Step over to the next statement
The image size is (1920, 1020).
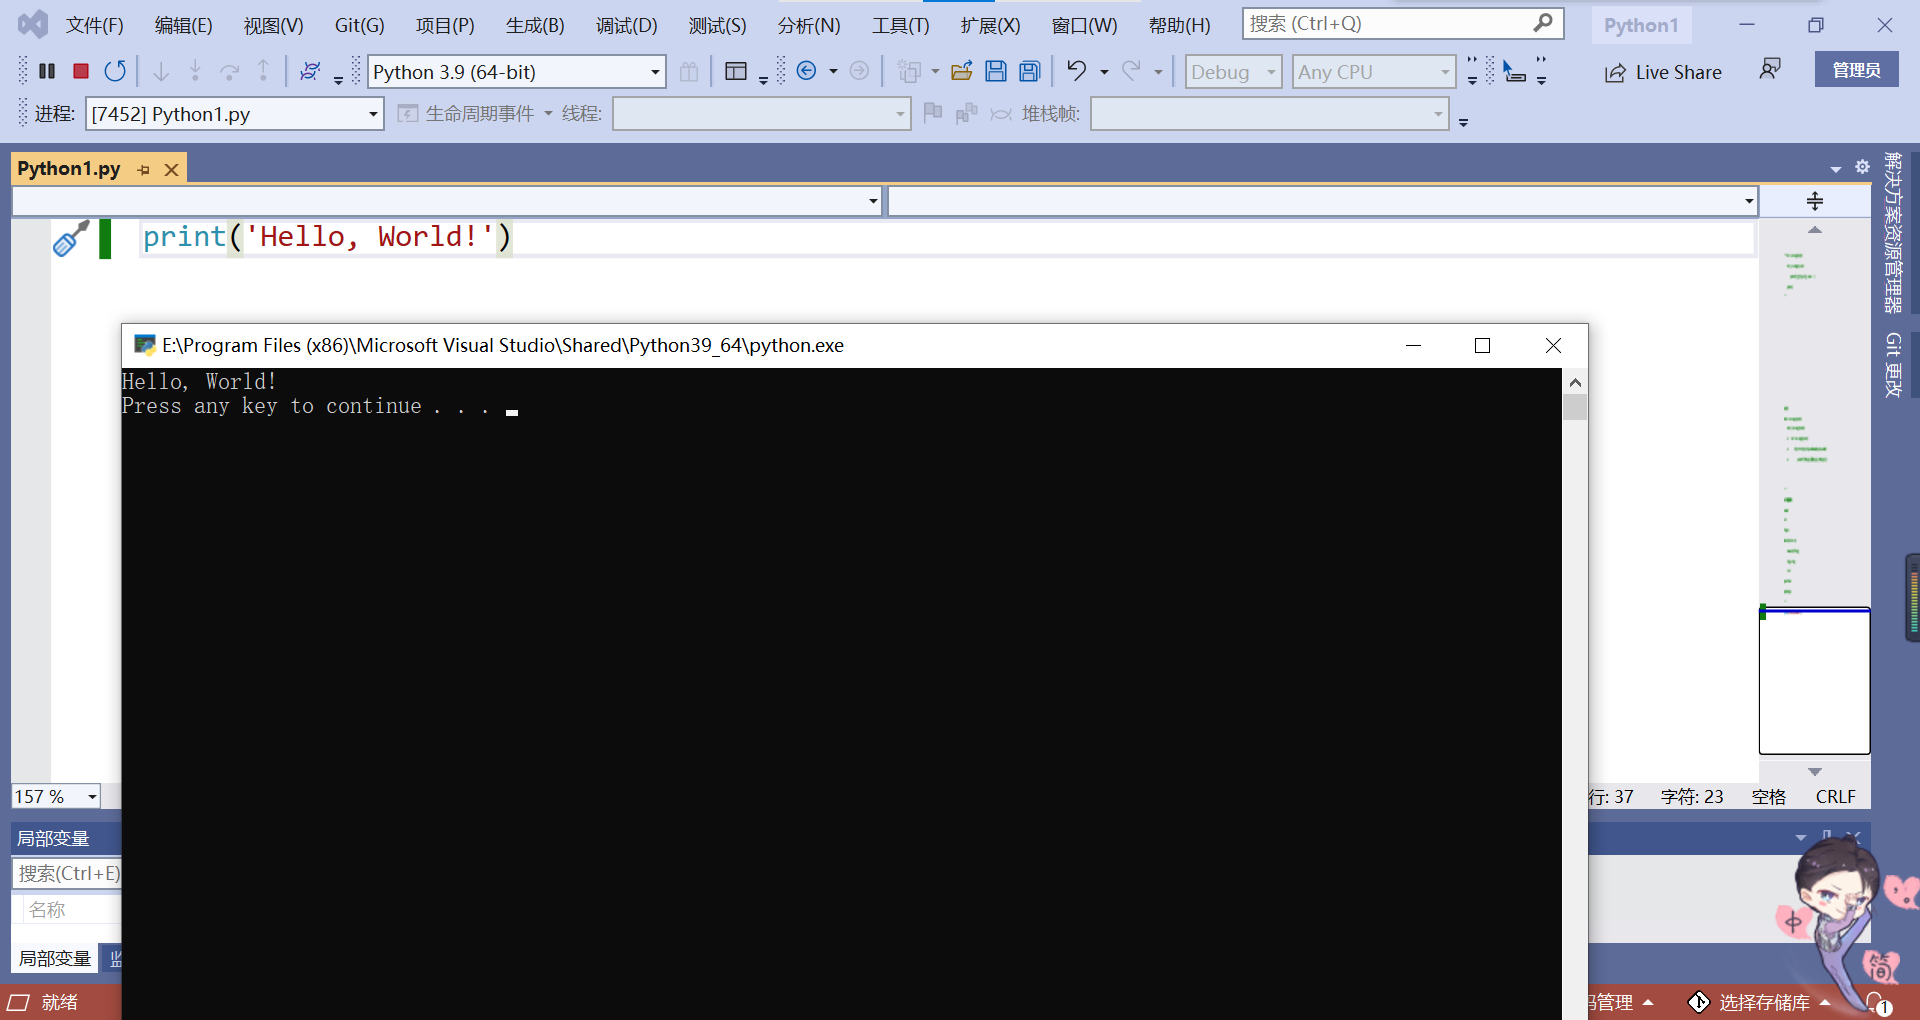229,71
